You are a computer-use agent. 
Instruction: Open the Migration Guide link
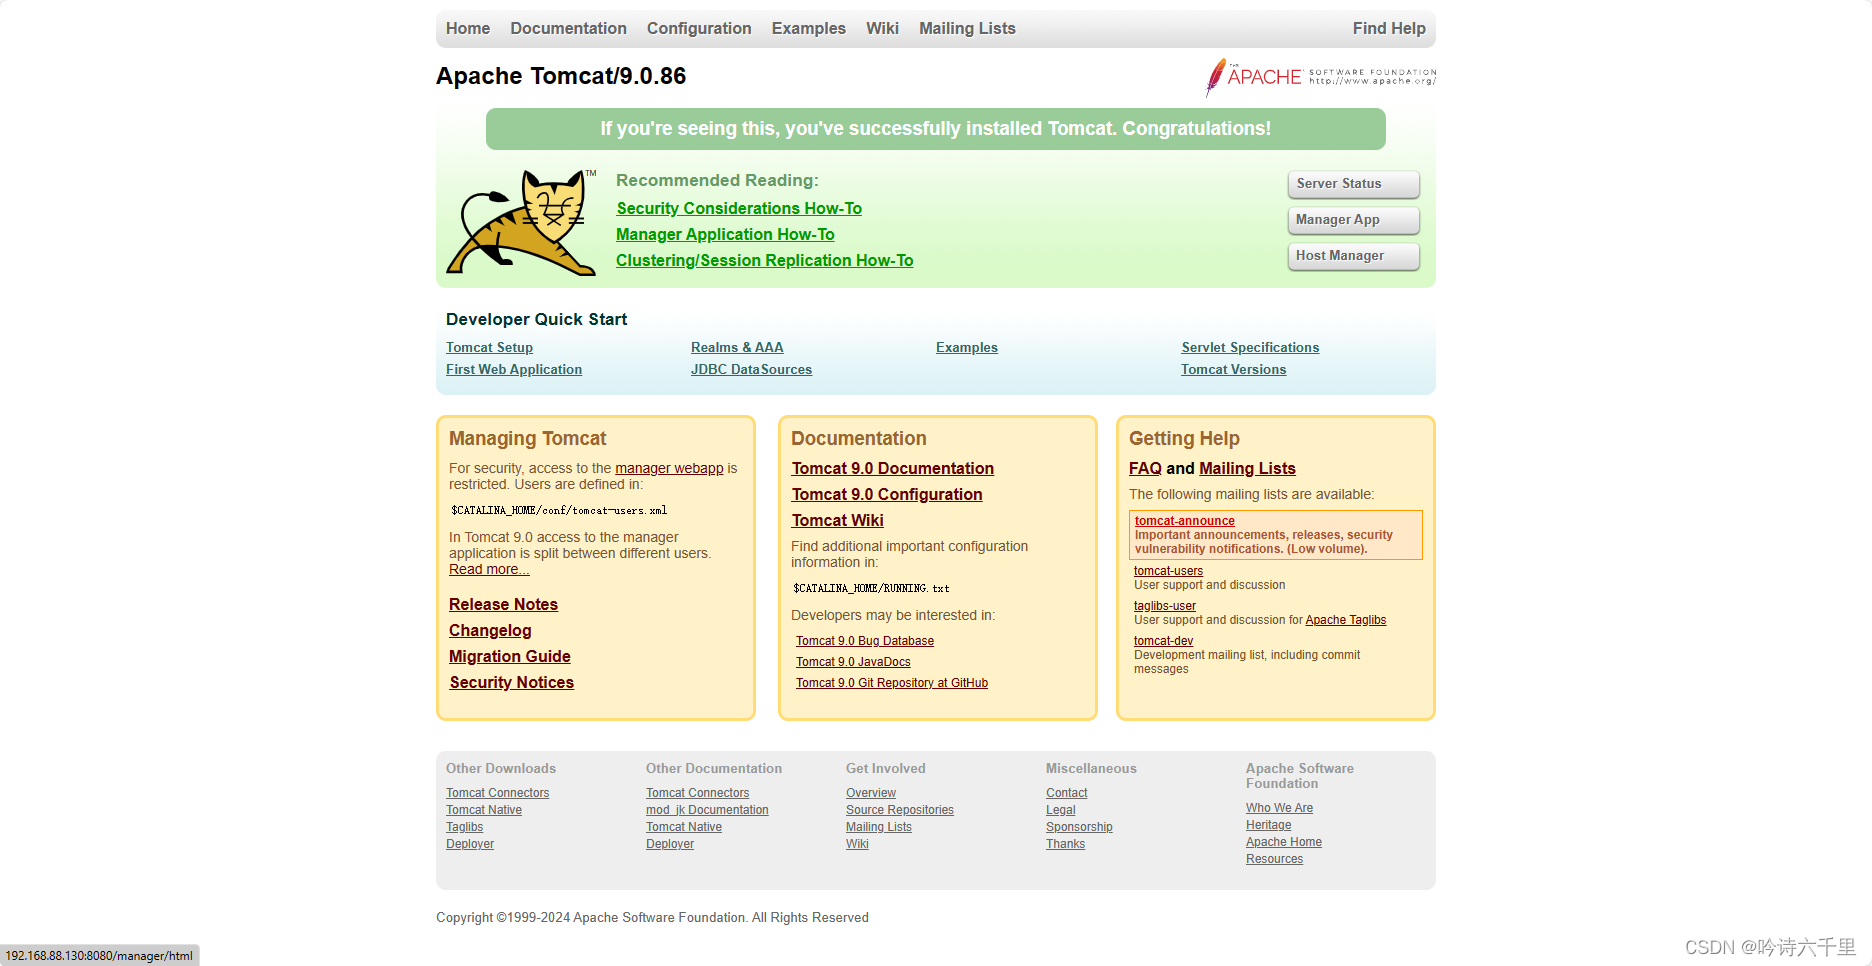click(x=510, y=656)
